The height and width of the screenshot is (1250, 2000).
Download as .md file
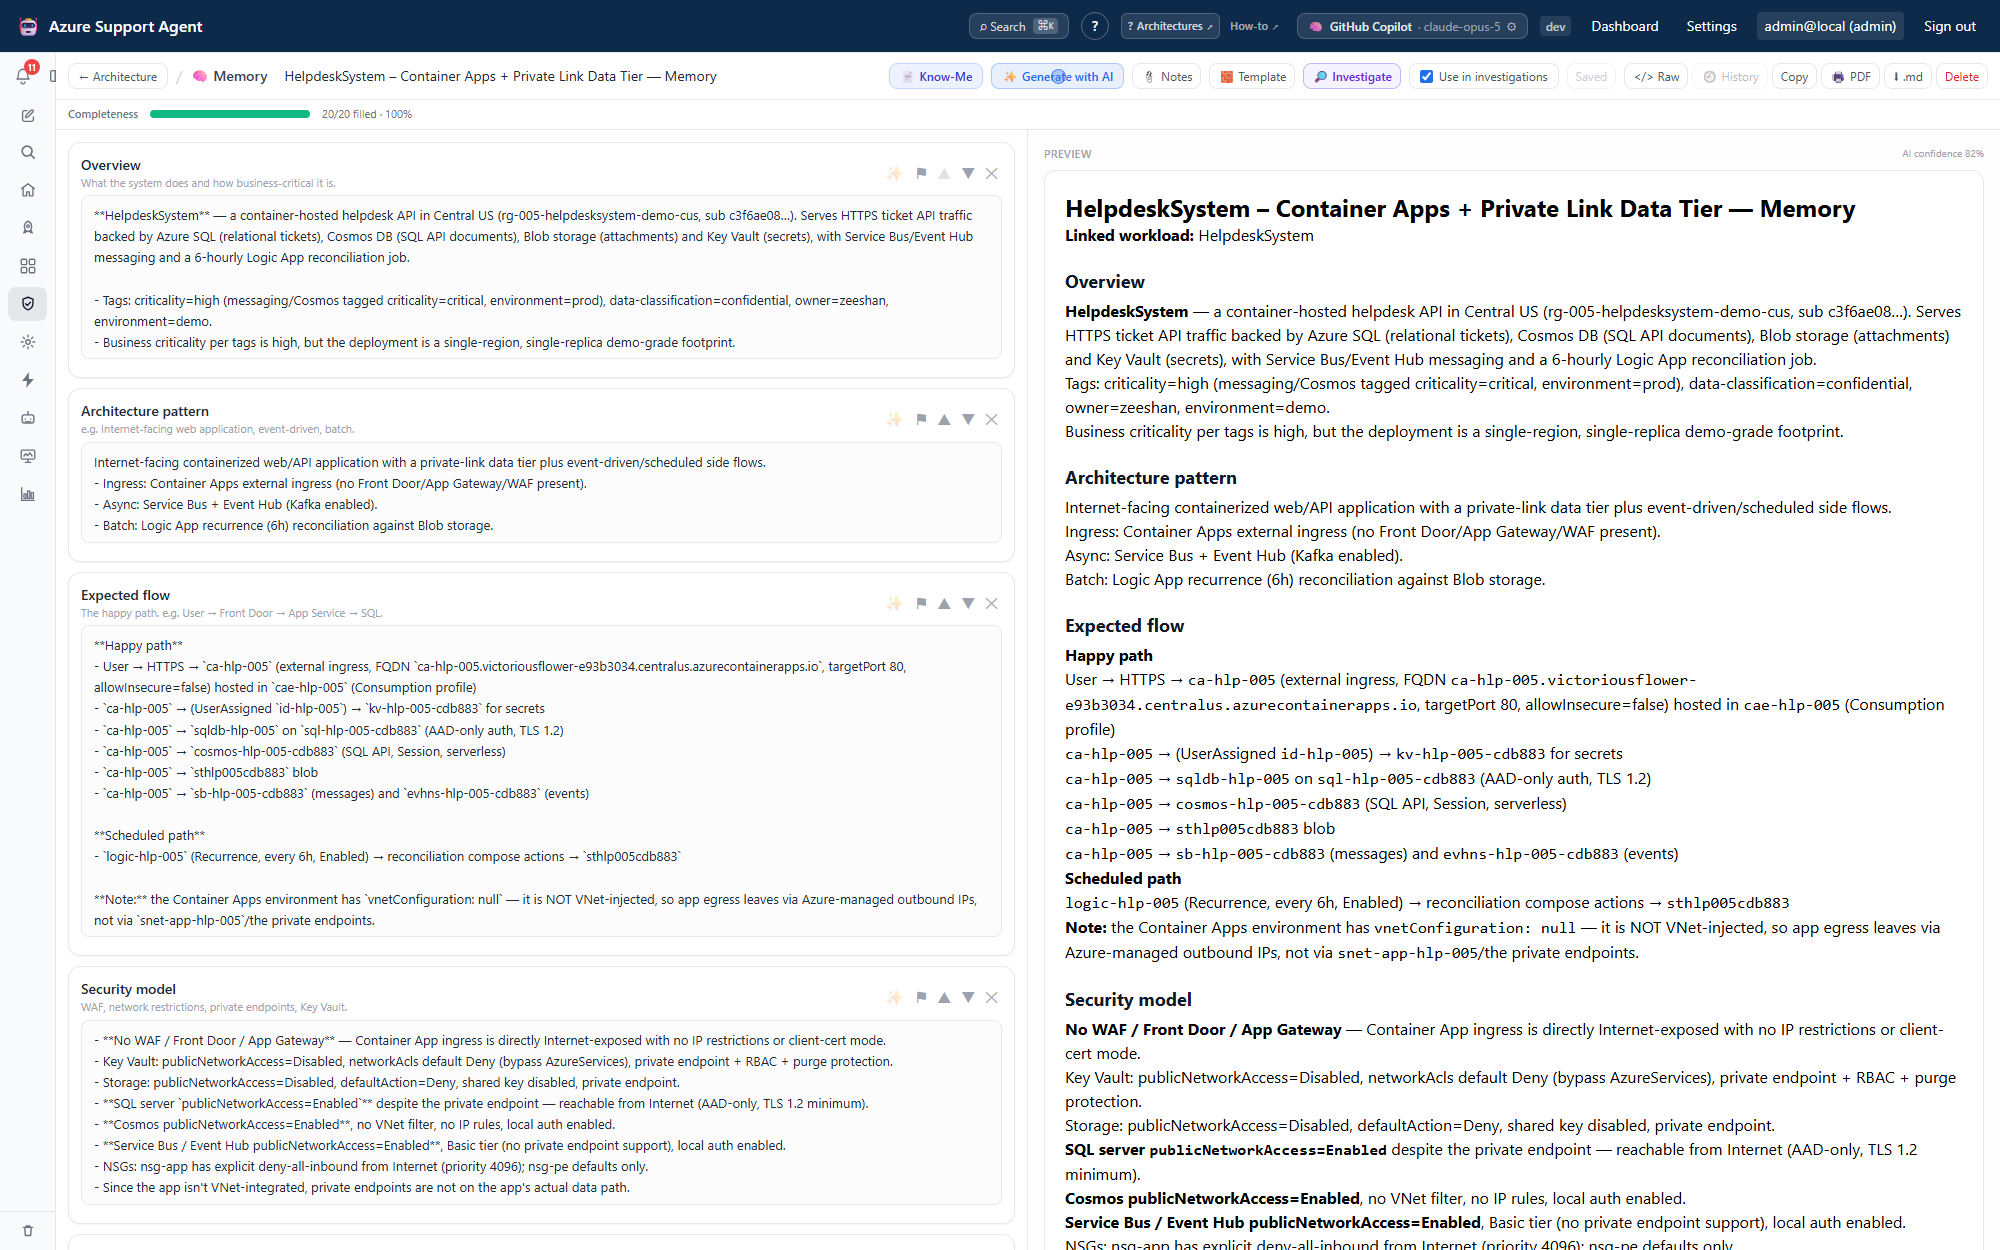click(x=1907, y=77)
